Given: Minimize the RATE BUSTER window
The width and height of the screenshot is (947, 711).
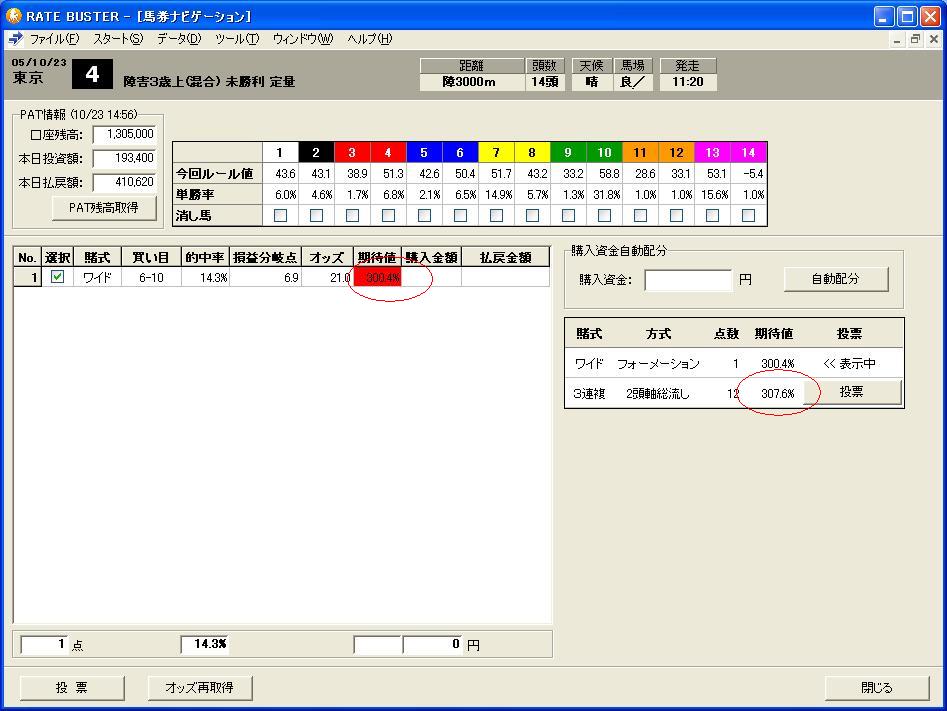Looking at the screenshot, I should click(x=884, y=16).
